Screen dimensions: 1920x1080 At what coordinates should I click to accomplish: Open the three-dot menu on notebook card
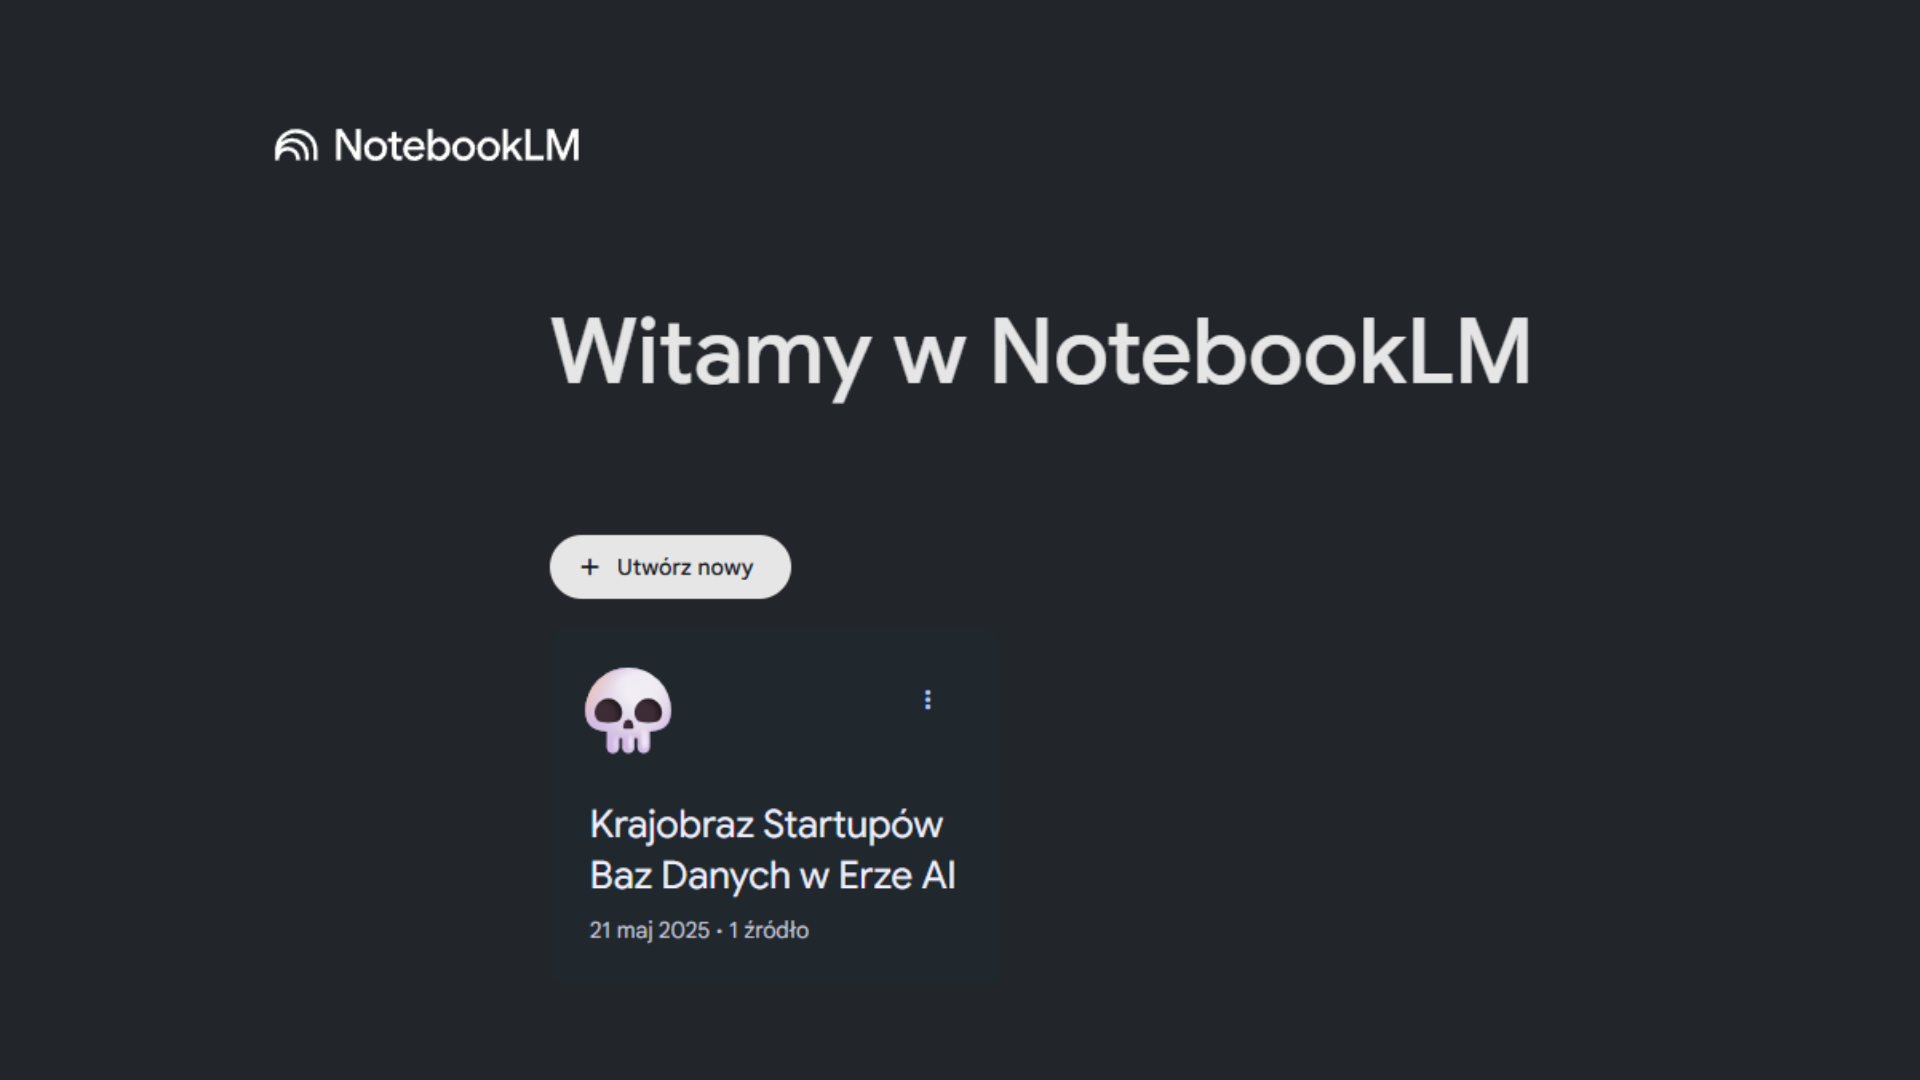click(x=928, y=700)
